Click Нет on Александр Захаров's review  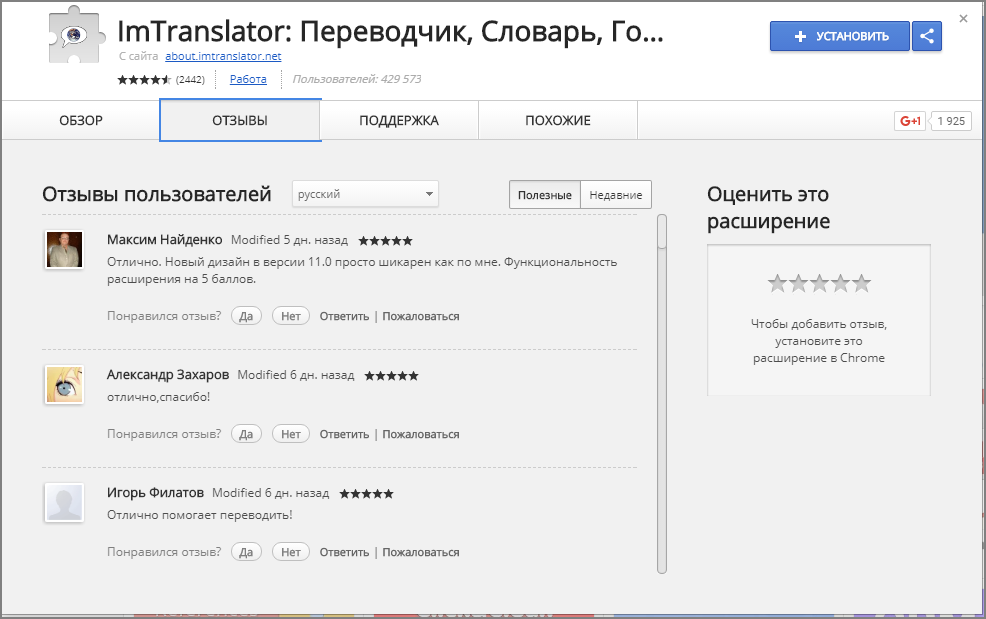(290, 433)
